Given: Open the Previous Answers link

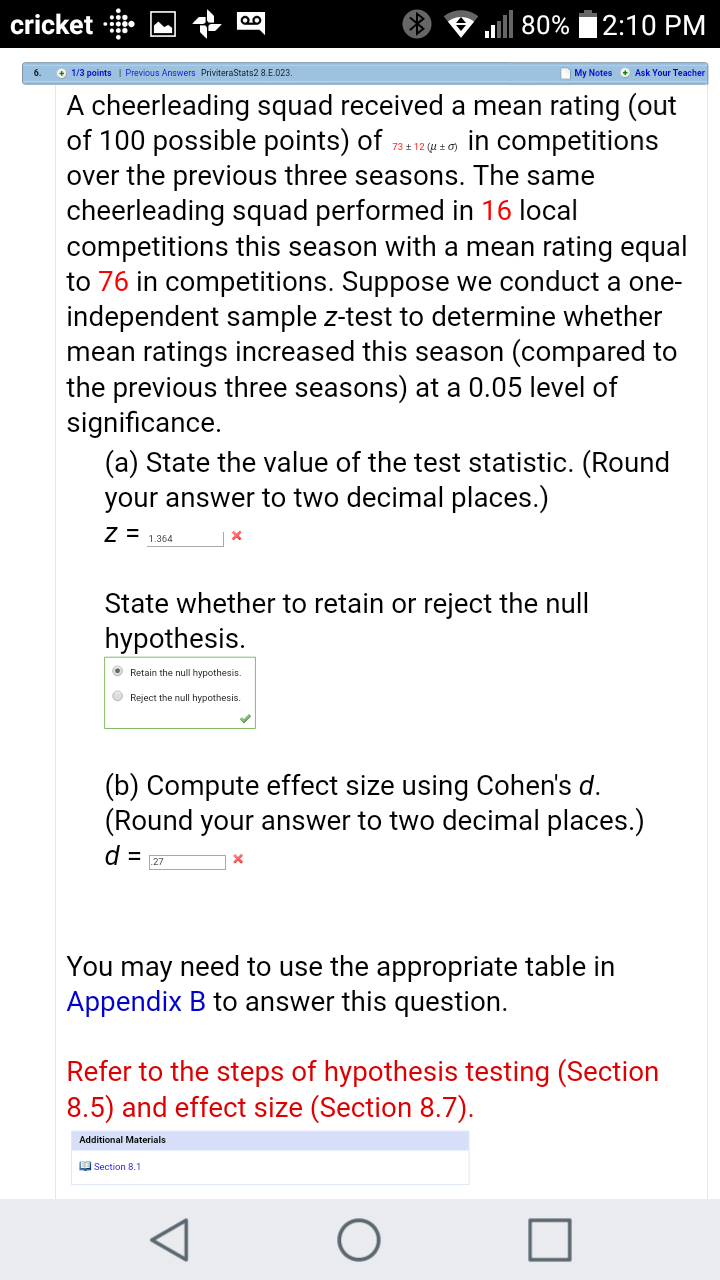Looking at the screenshot, I should coord(160,73).
